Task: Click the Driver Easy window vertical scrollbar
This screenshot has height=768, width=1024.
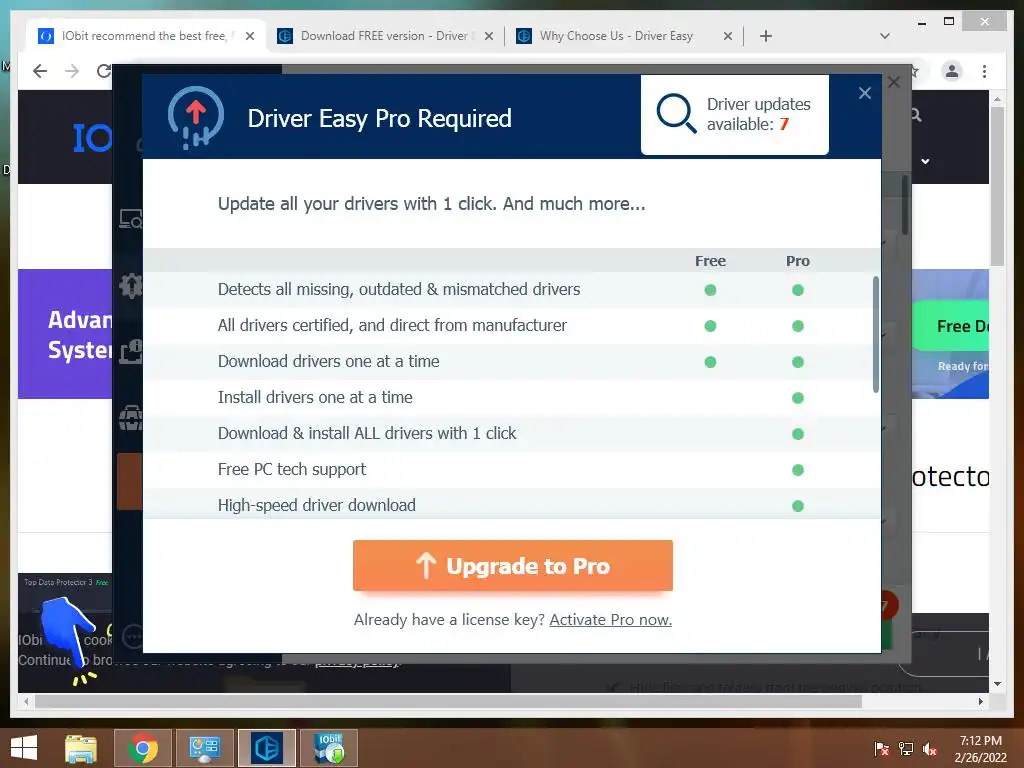Action: 905,204
